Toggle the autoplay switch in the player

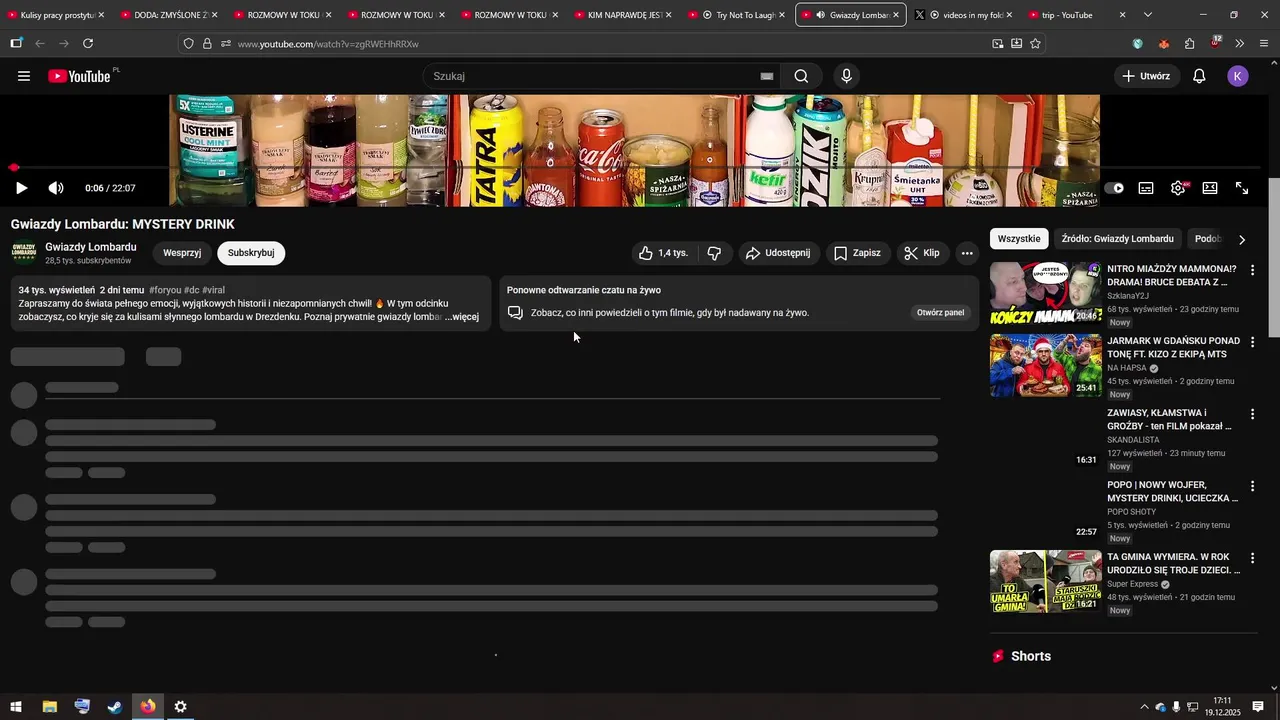click(1113, 188)
